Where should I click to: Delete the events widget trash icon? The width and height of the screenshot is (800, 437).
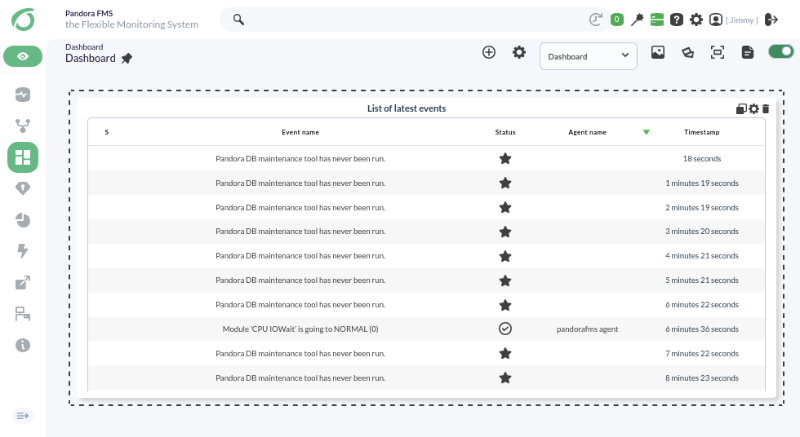coord(765,109)
